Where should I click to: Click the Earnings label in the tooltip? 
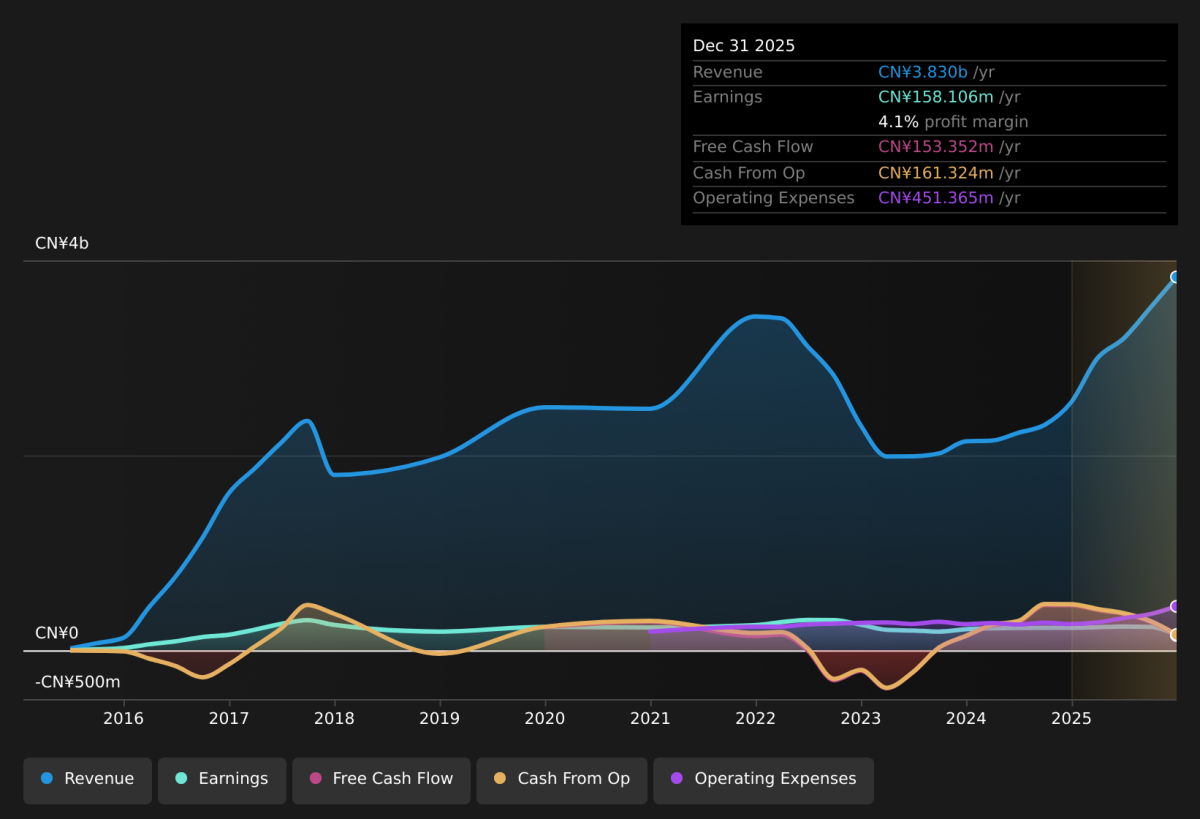[x=728, y=97]
